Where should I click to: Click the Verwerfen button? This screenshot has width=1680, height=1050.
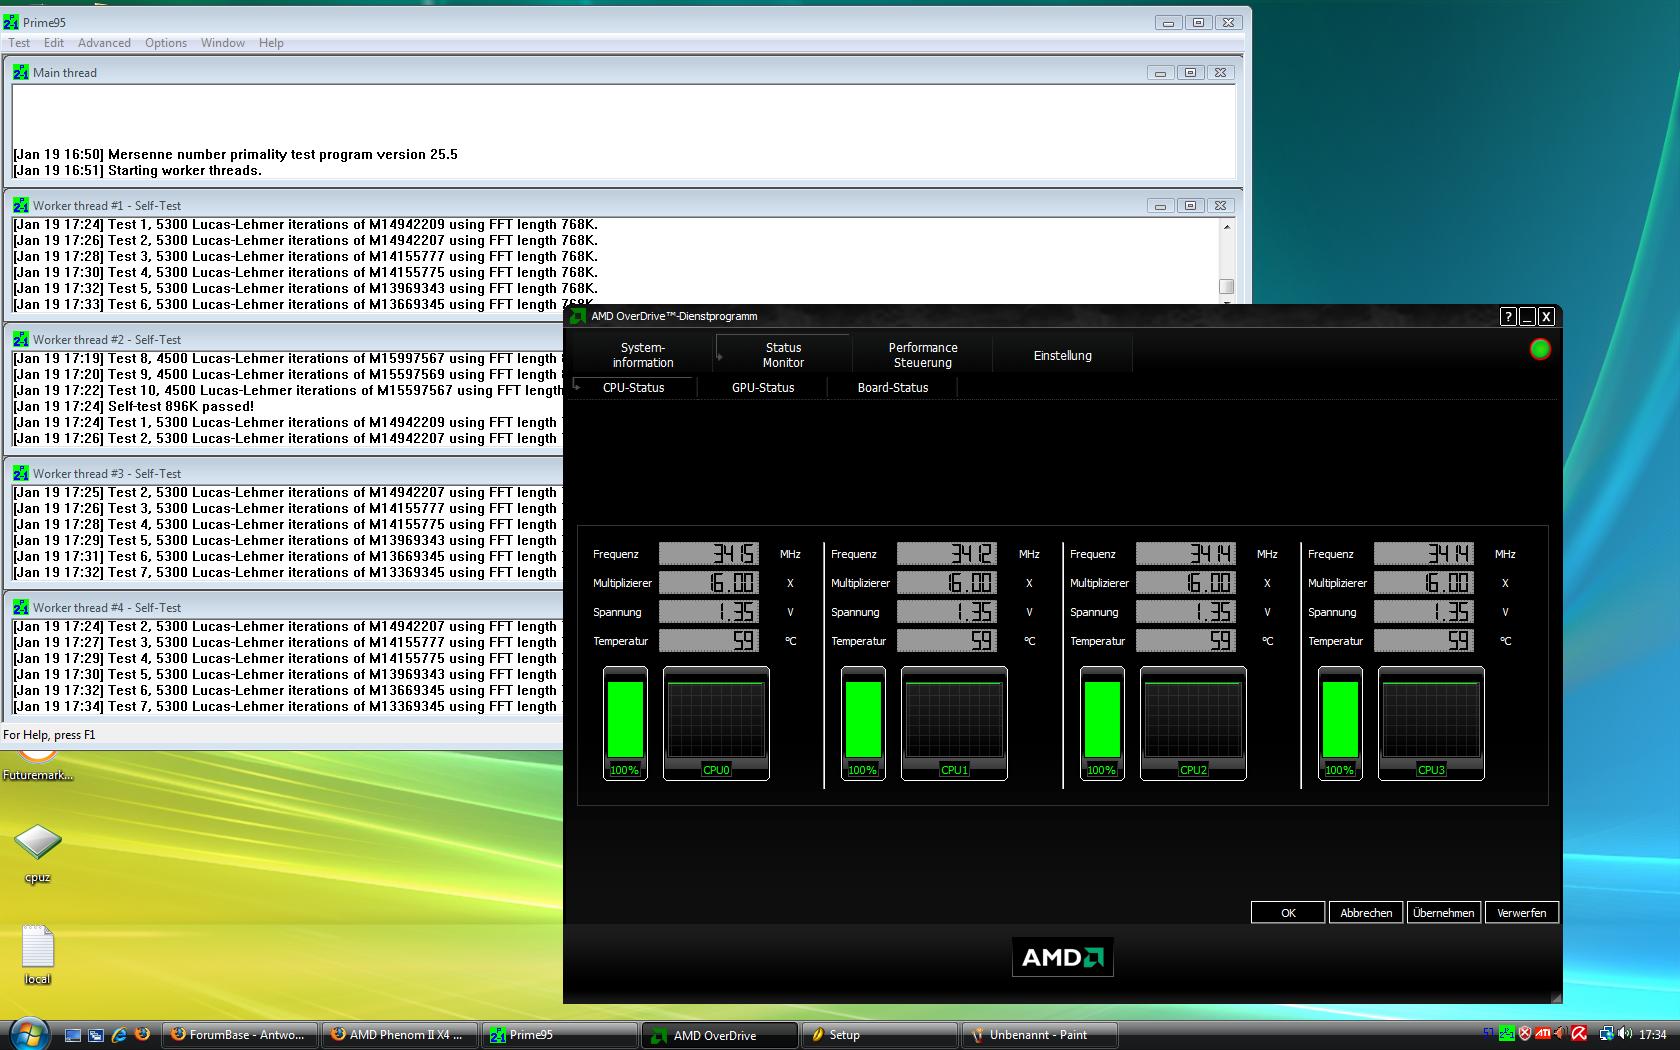pyautogui.click(x=1522, y=912)
